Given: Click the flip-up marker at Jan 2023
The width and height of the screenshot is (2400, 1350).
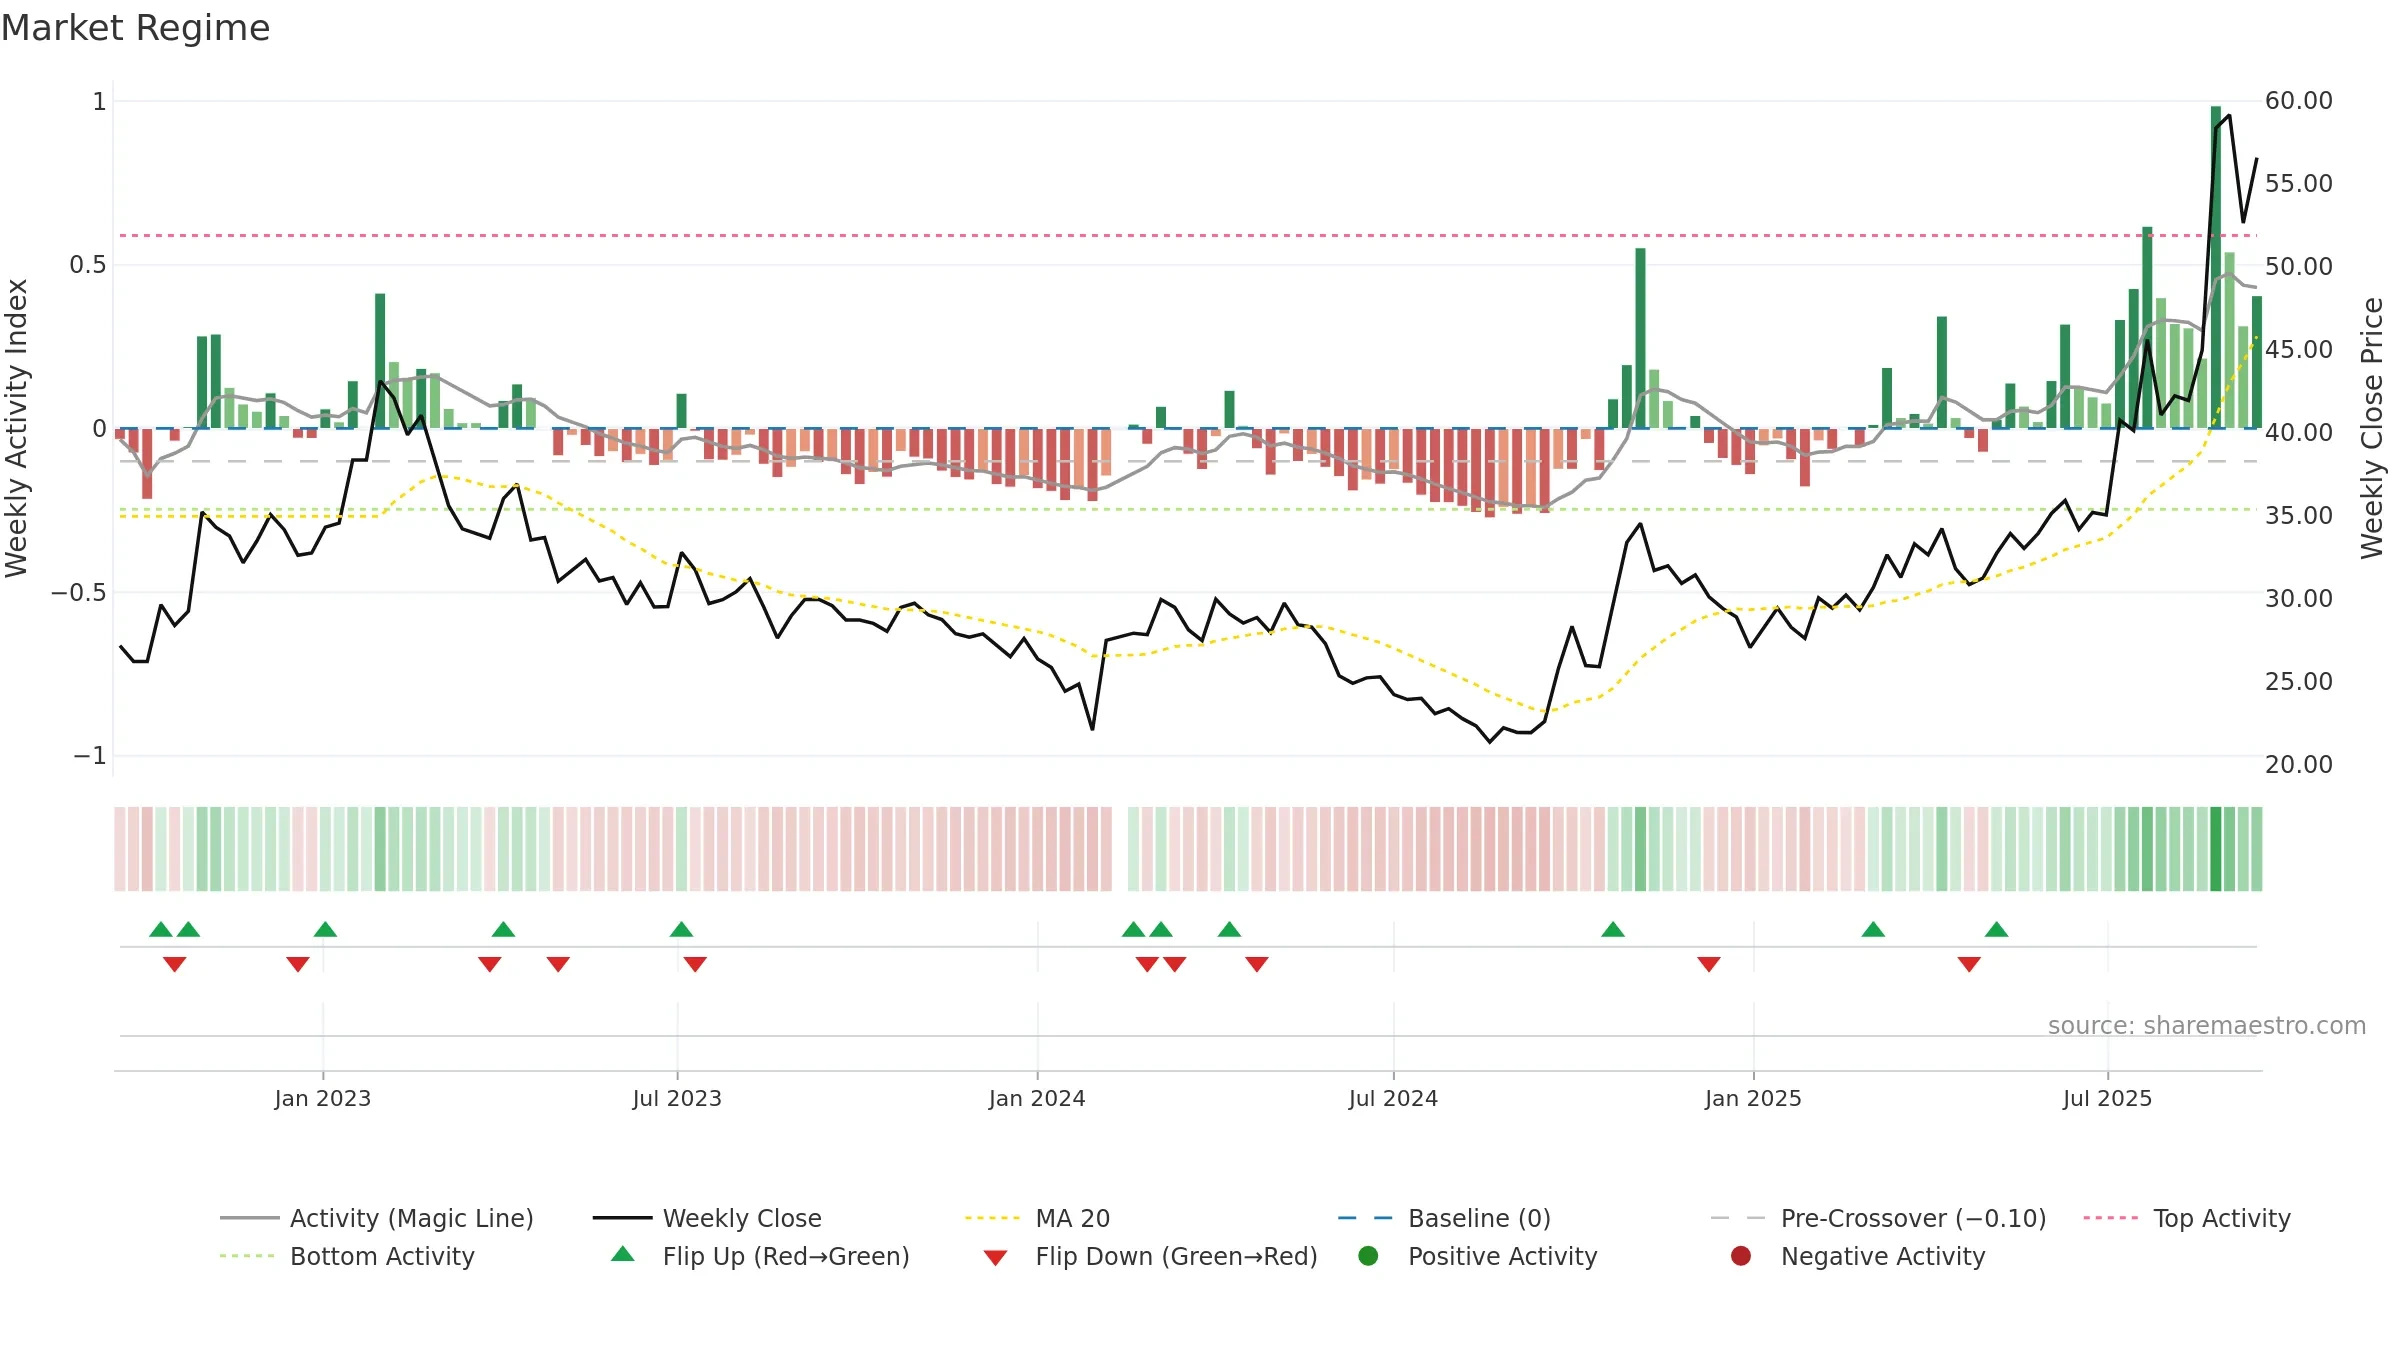Looking at the screenshot, I should [x=325, y=929].
